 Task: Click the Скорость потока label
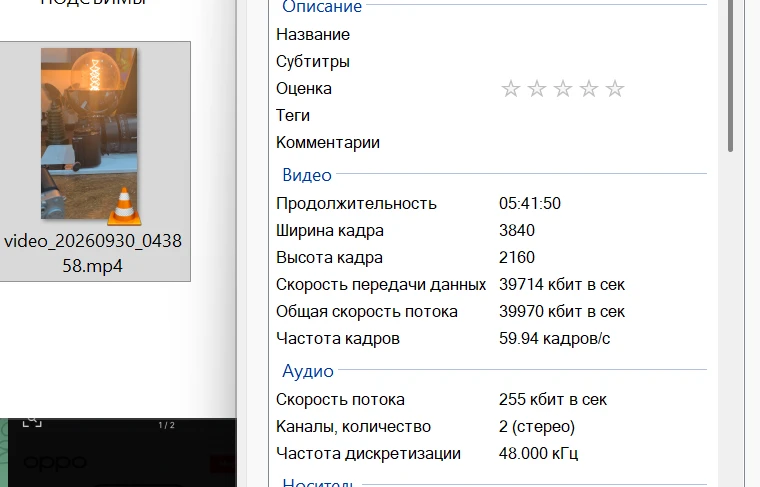(x=340, y=400)
